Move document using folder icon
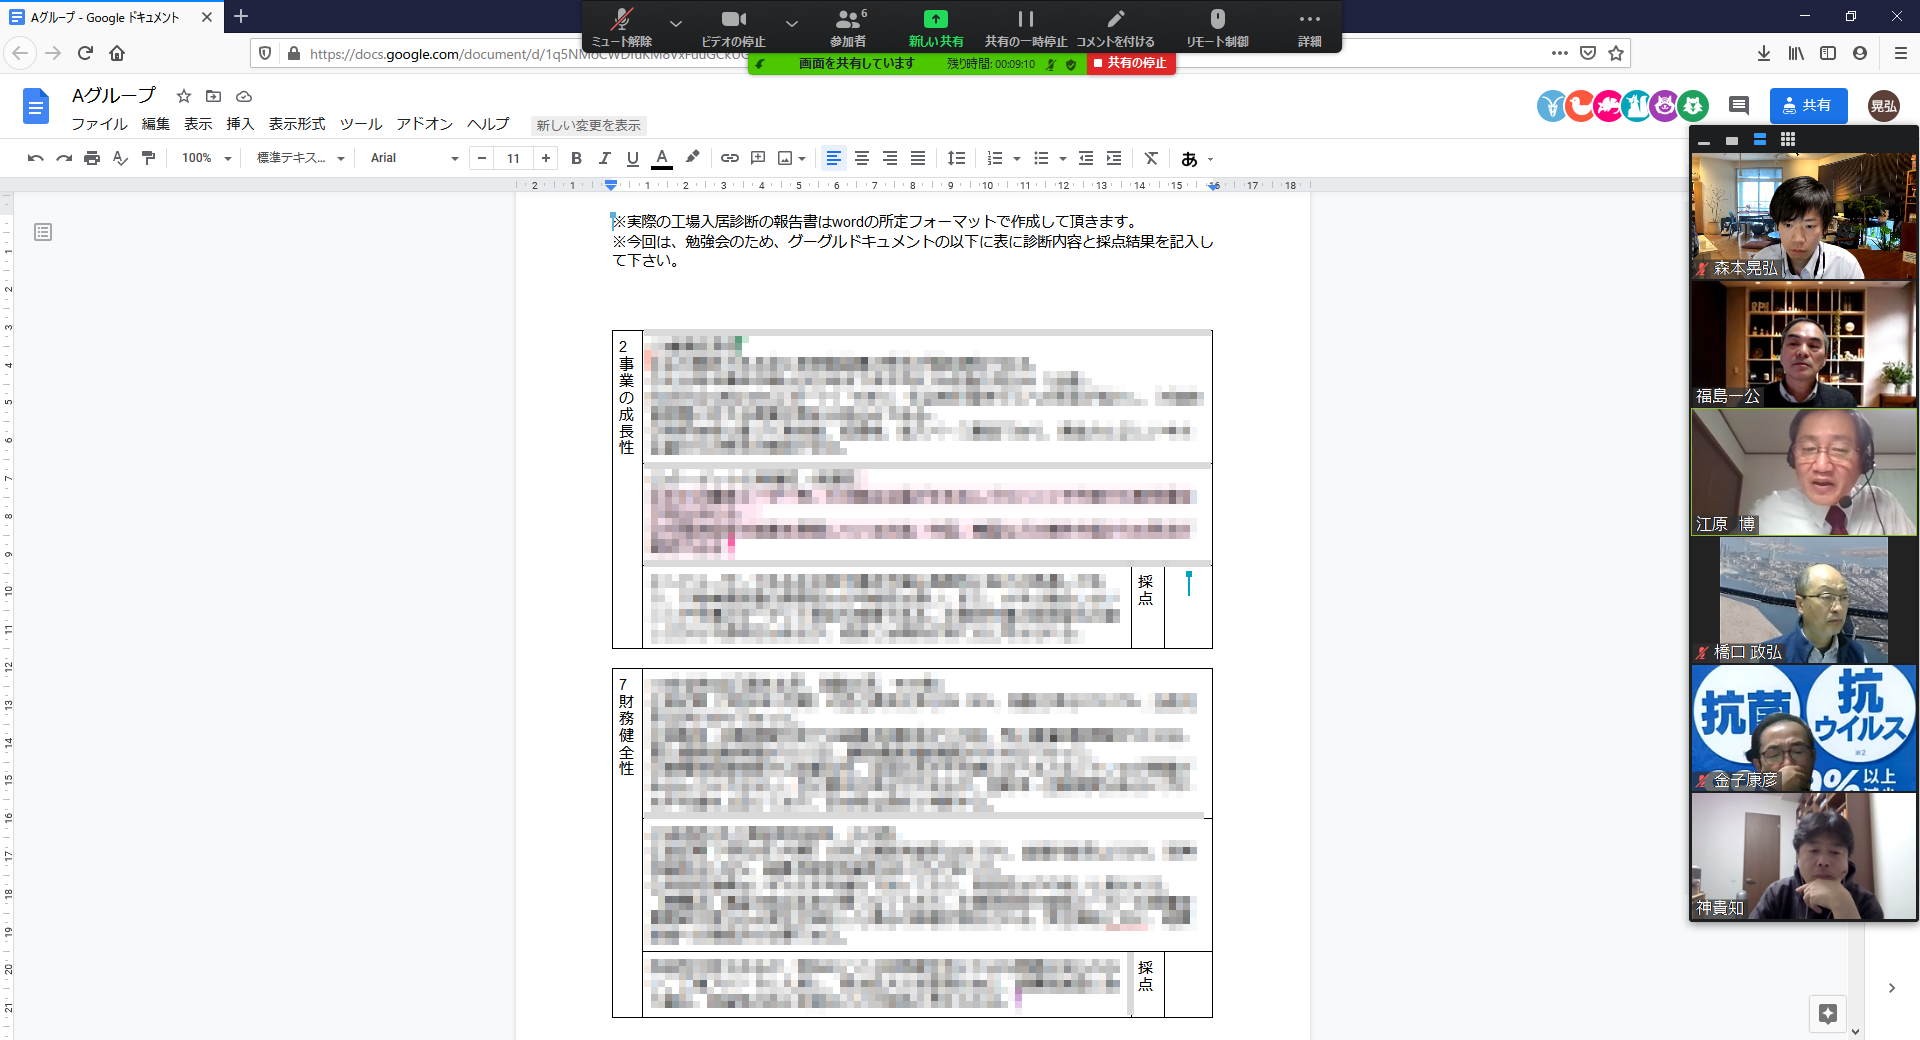 (x=213, y=96)
